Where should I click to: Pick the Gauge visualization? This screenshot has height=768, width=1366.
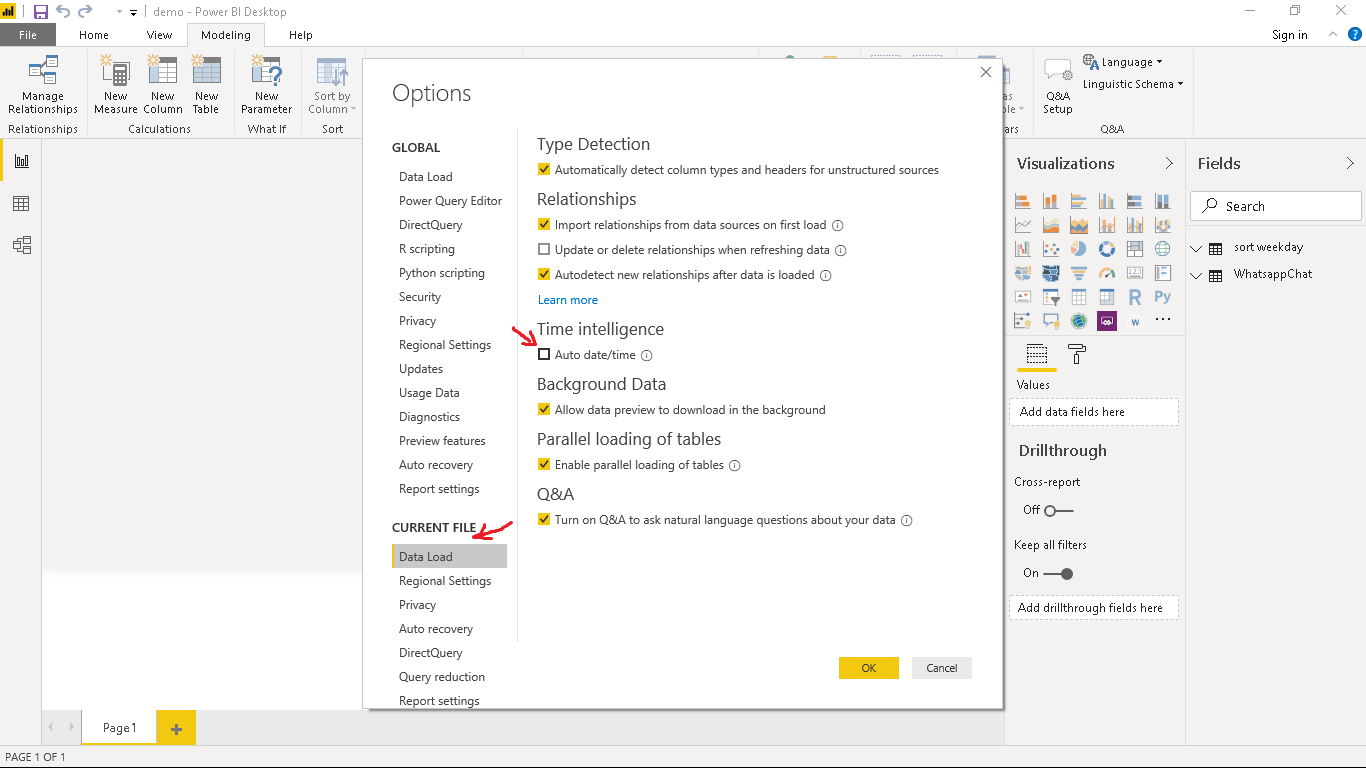(1106, 273)
